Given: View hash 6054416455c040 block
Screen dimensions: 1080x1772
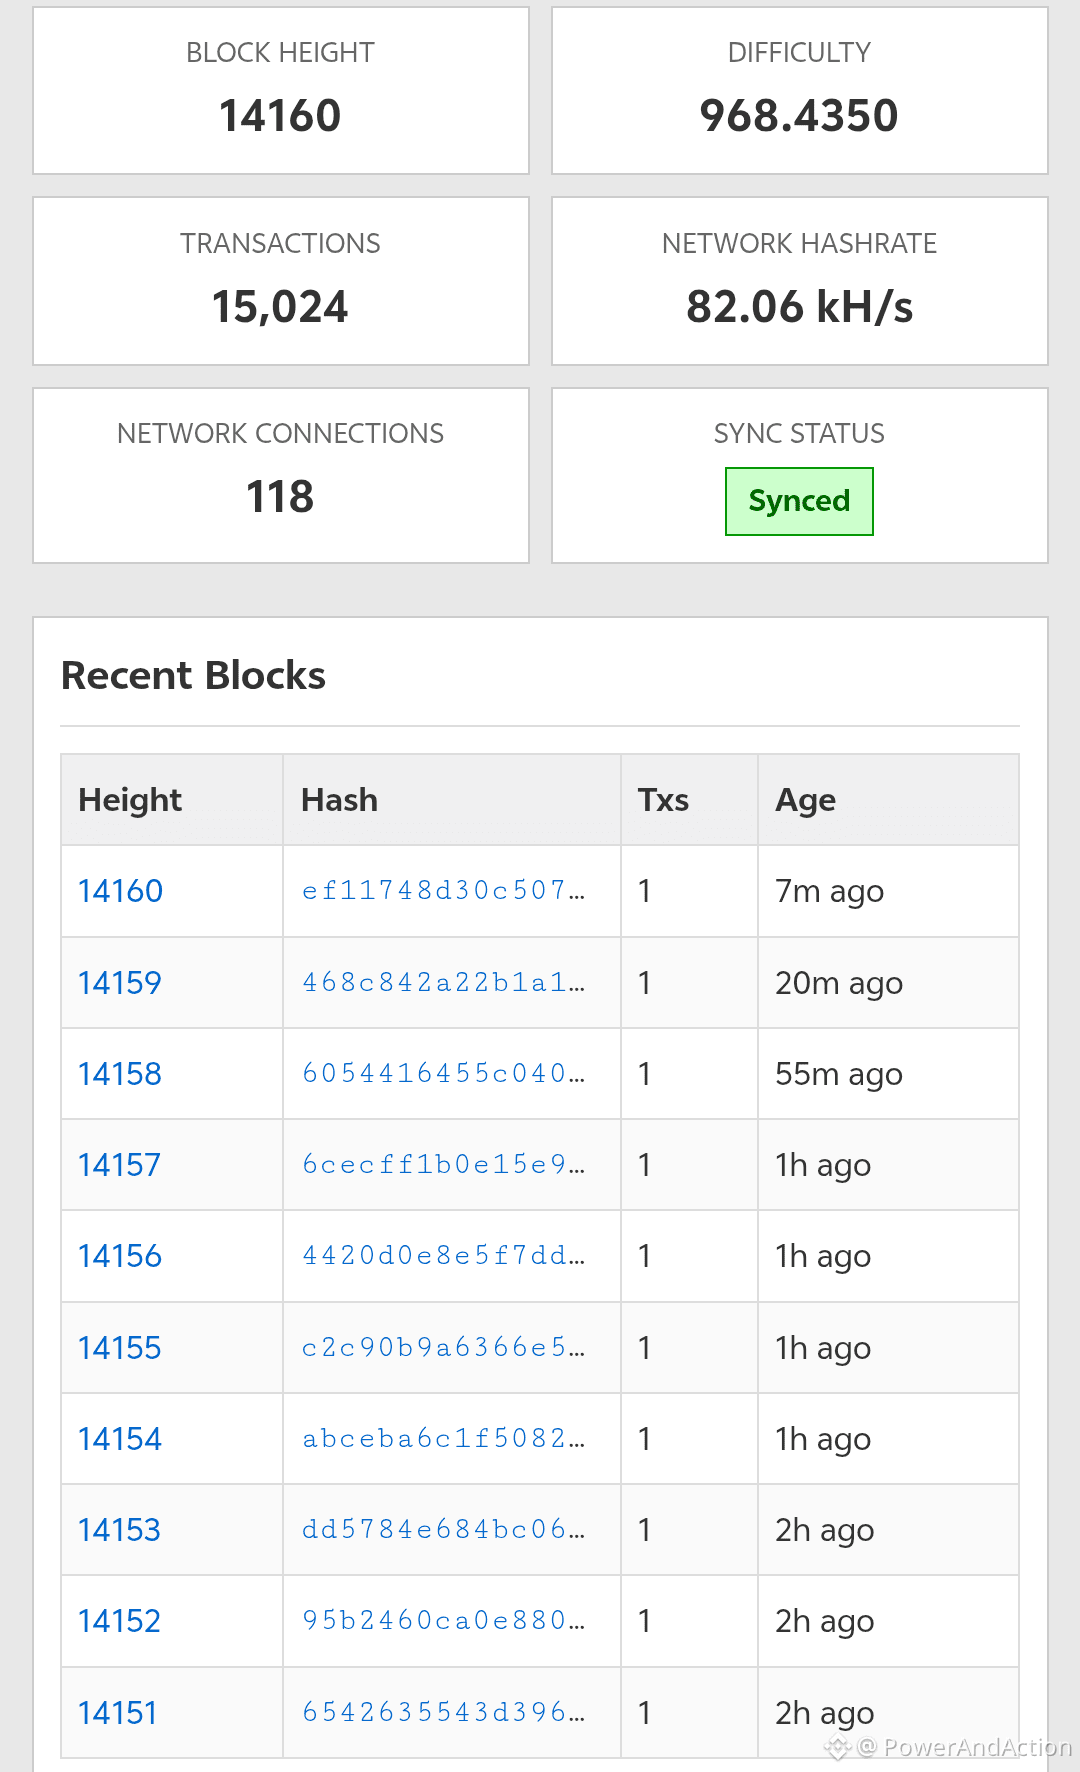Looking at the screenshot, I should pos(443,1074).
